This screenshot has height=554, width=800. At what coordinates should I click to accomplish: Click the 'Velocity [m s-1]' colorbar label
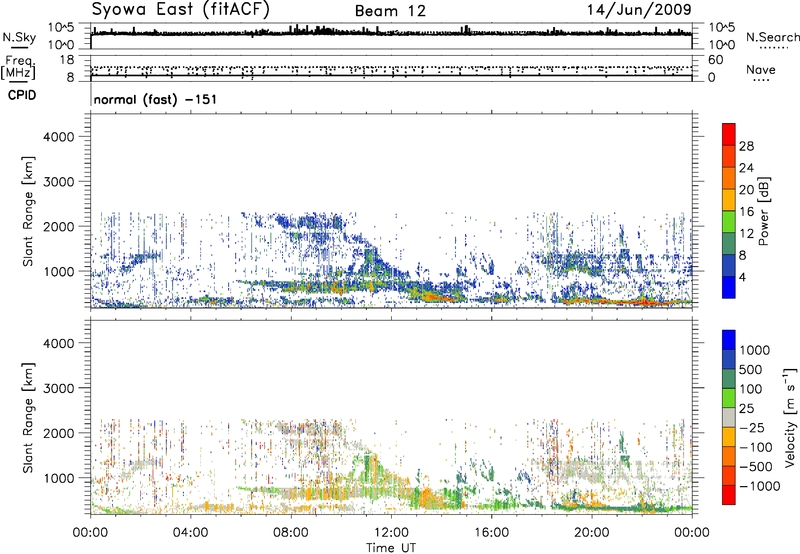pyautogui.click(x=790, y=417)
